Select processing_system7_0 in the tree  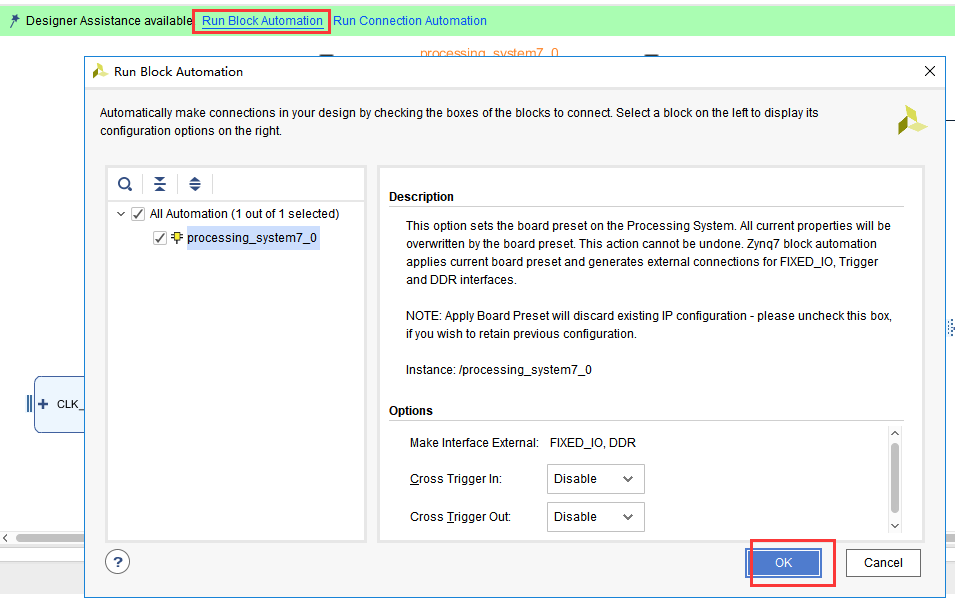(252, 237)
